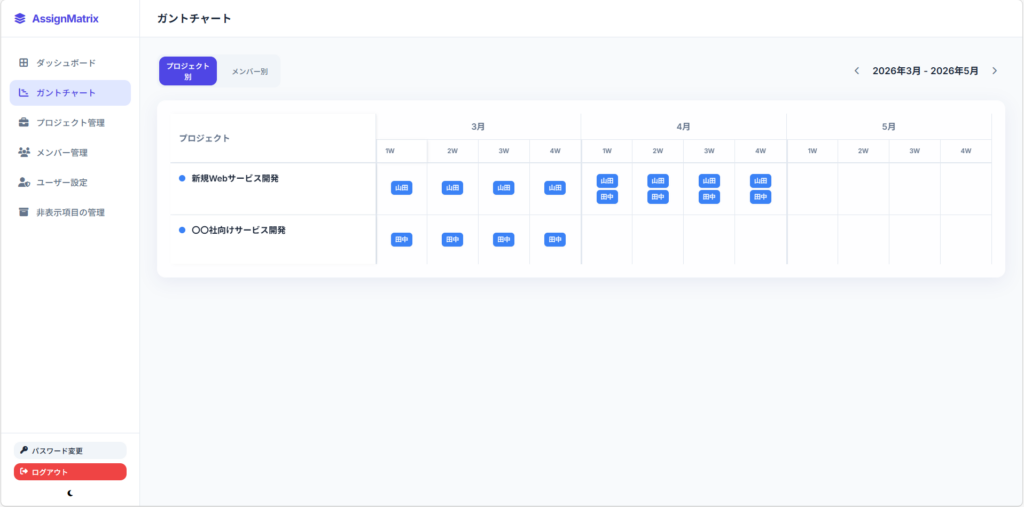Go to previous period with left chevron

(x=856, y=71)
